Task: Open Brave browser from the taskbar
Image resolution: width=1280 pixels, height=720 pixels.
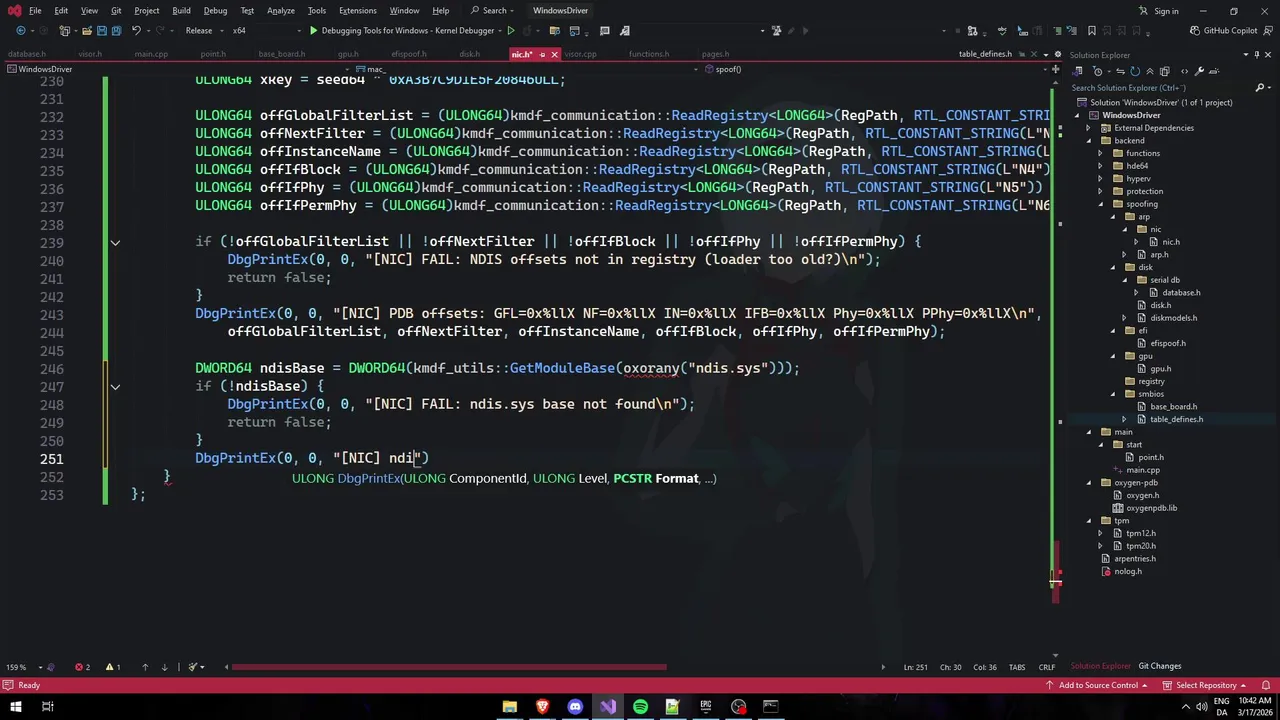Action: [x=542, y=707]
